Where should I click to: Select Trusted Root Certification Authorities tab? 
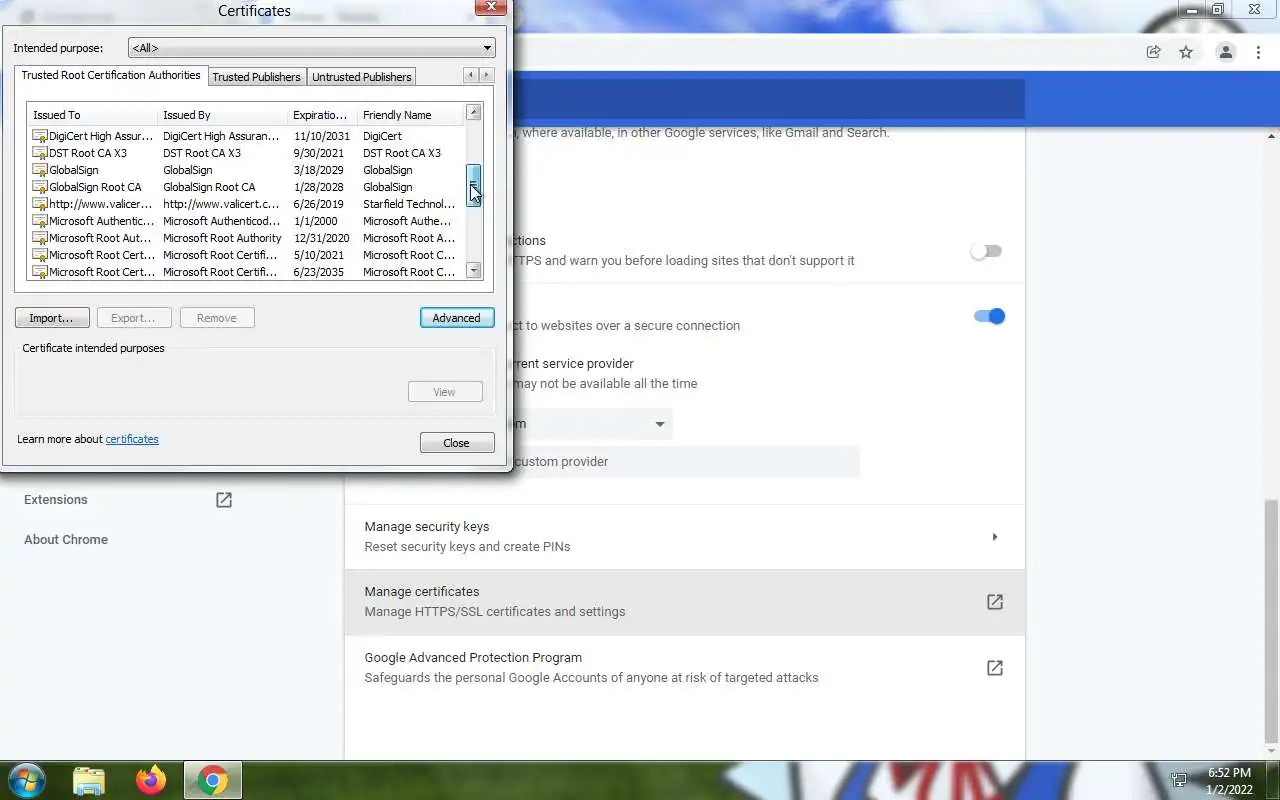111,75
